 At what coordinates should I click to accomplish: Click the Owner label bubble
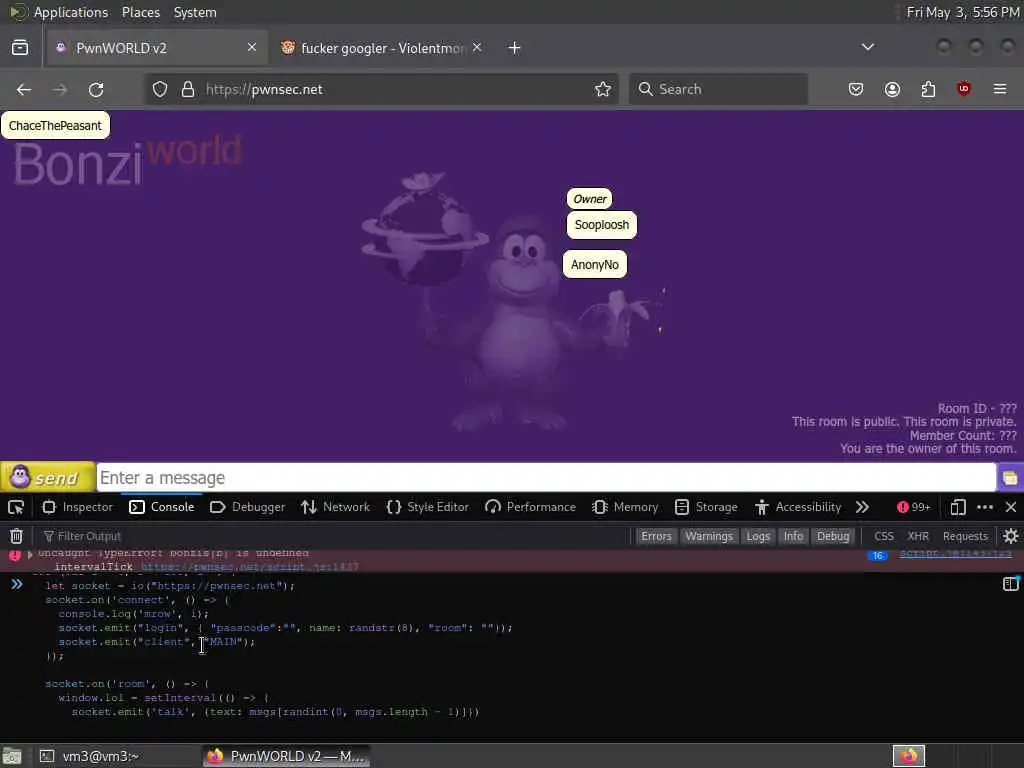click(589, 199)
